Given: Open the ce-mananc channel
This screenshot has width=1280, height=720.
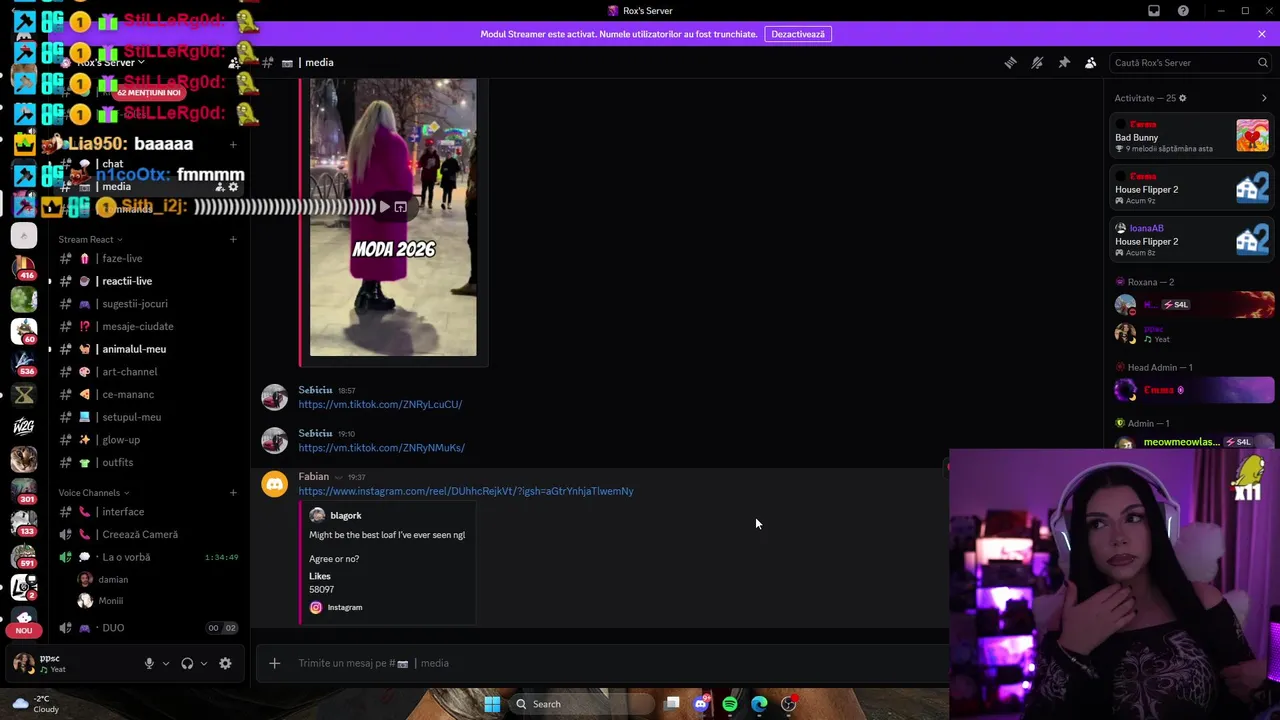Looking at the screenshot, I should tap(146, 394).
